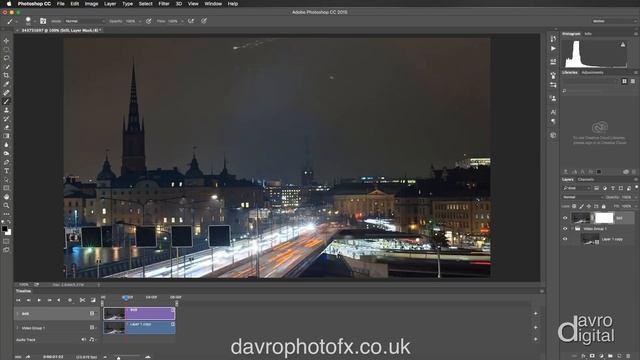Image resolution: width=640 pixels, height=360 pixels.
Task: Hide the Video Group 1 layer
Action: click(565, 229)
